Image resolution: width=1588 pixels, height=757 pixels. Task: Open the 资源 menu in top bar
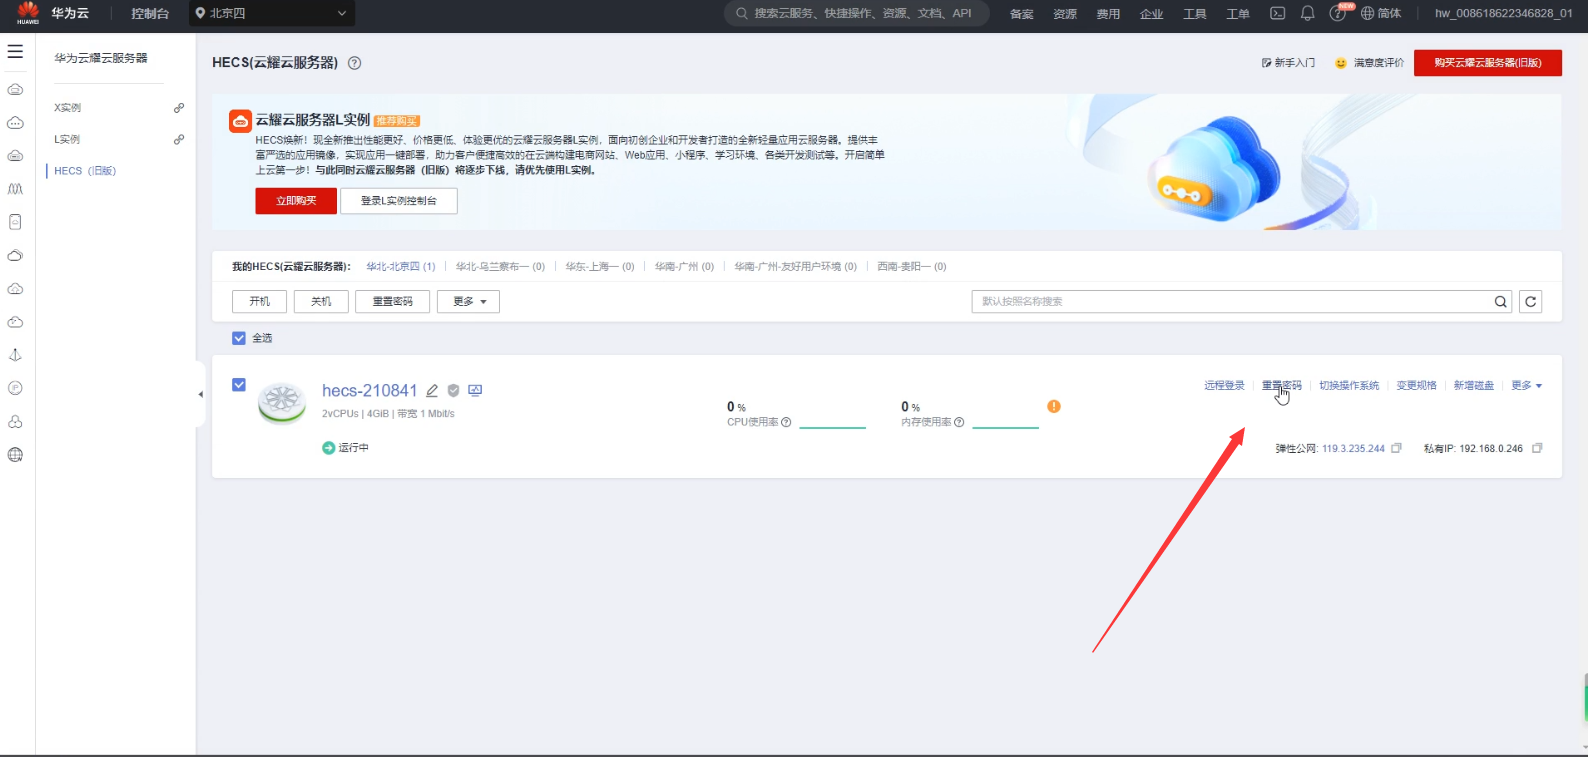click(x=1065, y=14)
